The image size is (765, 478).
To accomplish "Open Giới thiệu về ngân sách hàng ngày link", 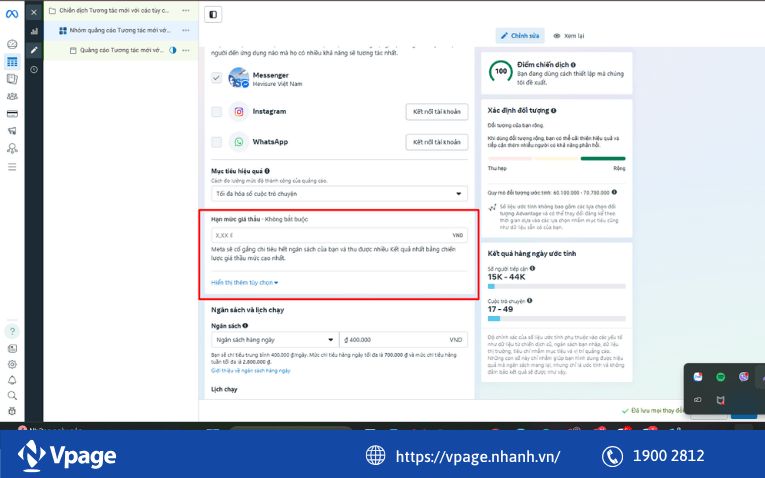I will pyautogui.click(x=251, y=371).
